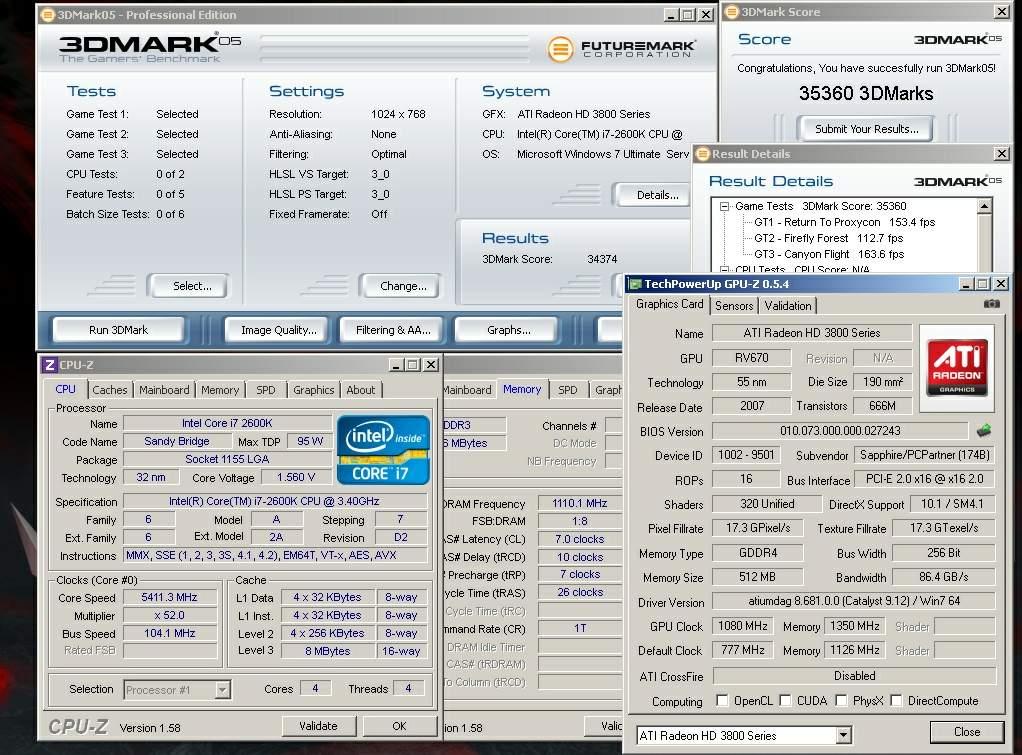
Task: Select the GT2 Firefly Forest row
Action: 828,238
